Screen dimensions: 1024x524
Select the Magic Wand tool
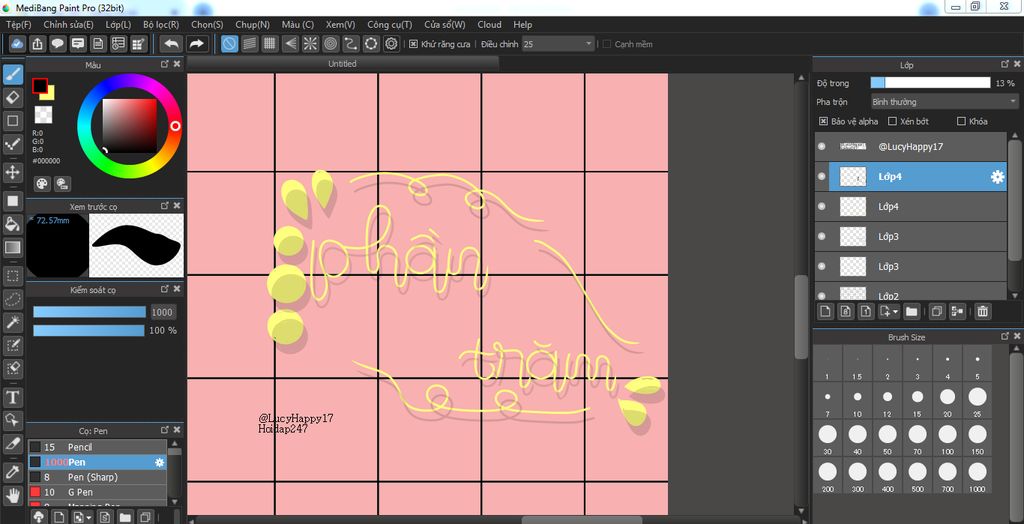coord(12,322)
